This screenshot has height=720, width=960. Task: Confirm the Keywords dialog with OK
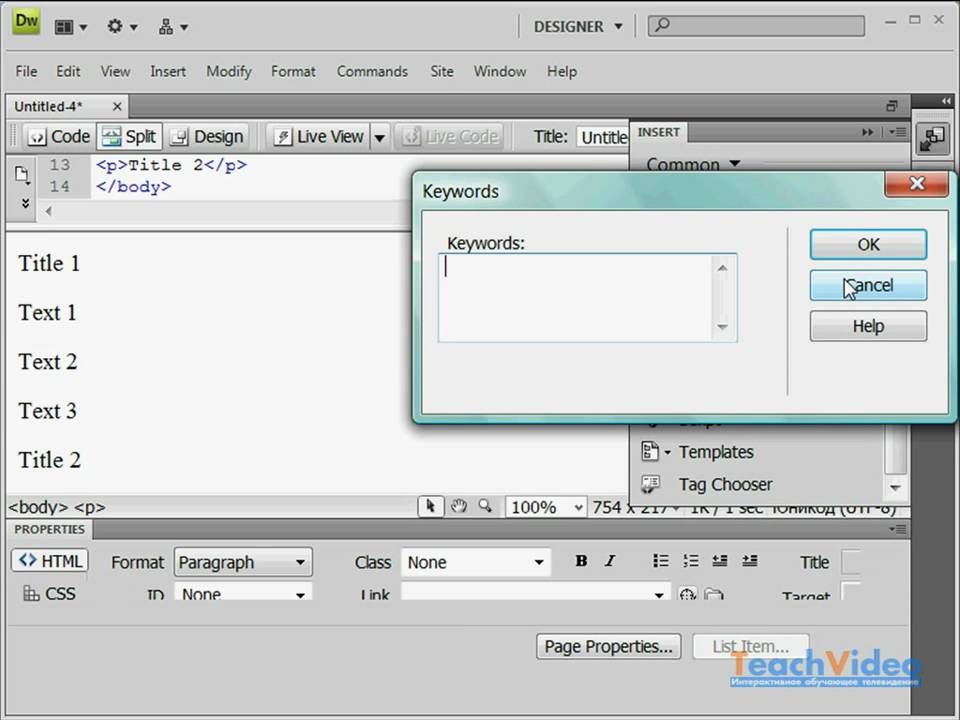pos(868,245)
